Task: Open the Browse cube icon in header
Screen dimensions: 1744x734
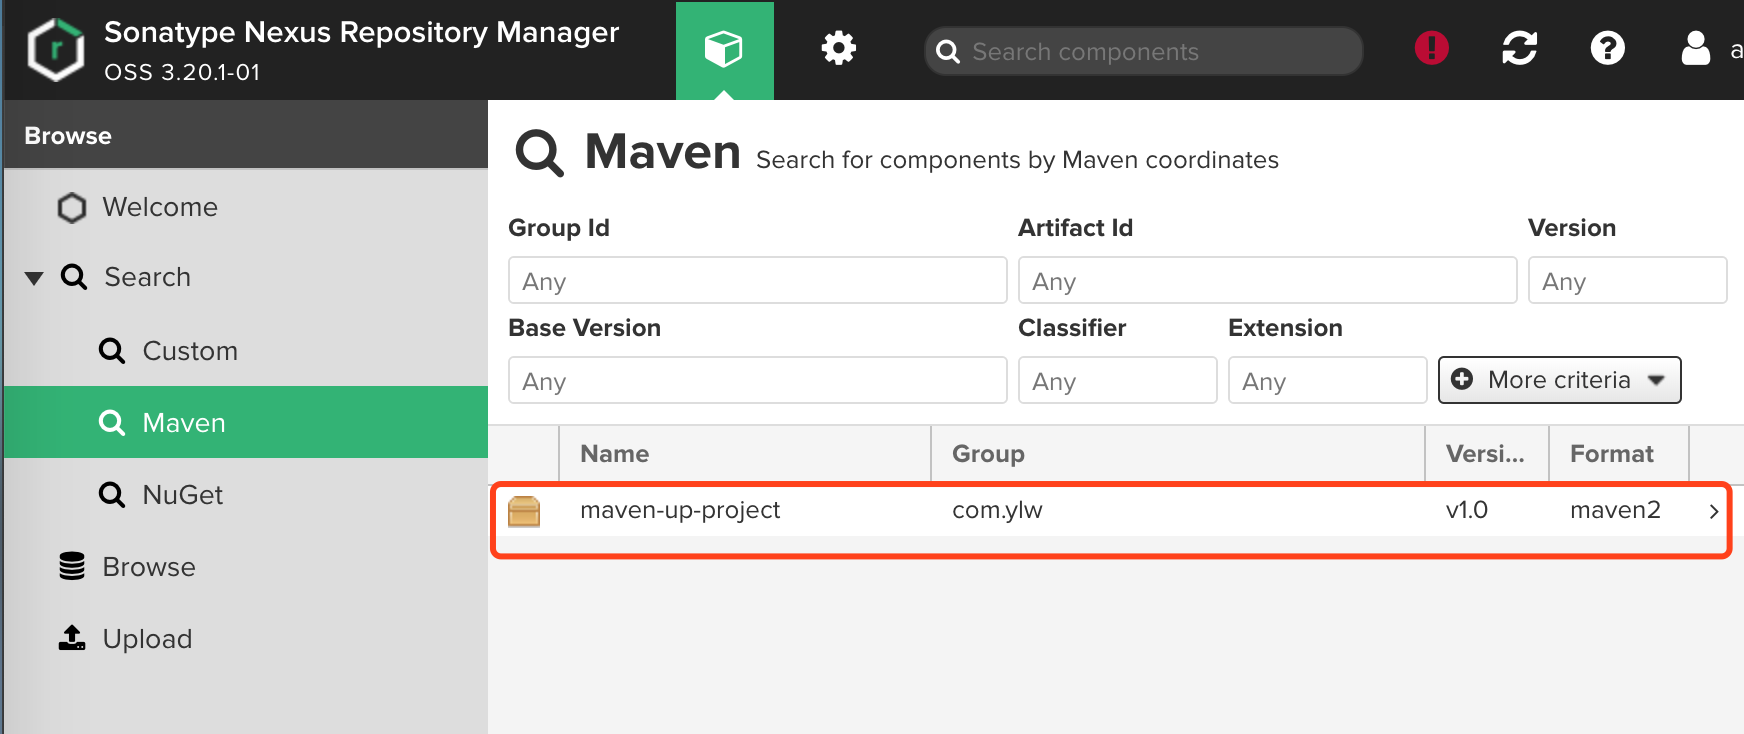Action: [724, 49]
